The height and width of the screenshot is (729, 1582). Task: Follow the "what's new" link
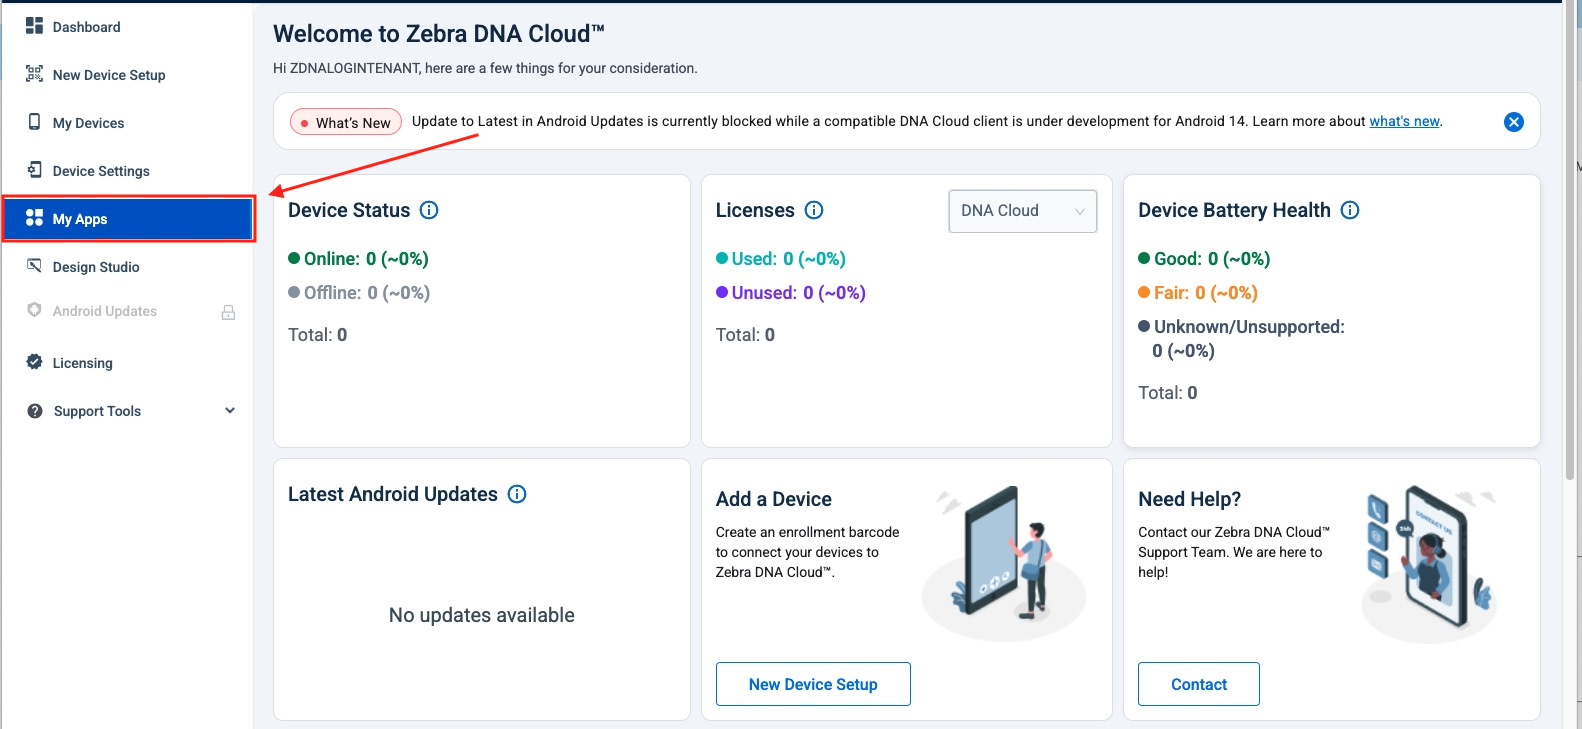point(1404,121)
